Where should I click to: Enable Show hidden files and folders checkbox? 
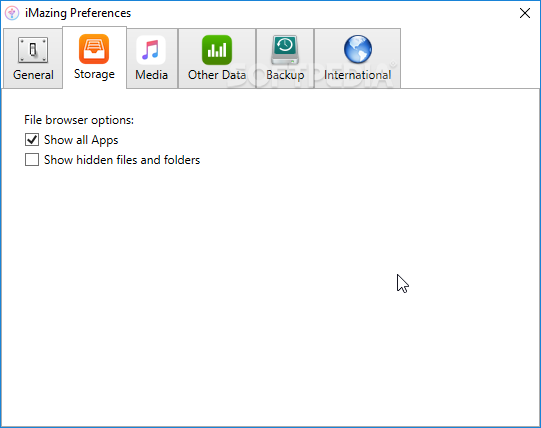point(32,160)
